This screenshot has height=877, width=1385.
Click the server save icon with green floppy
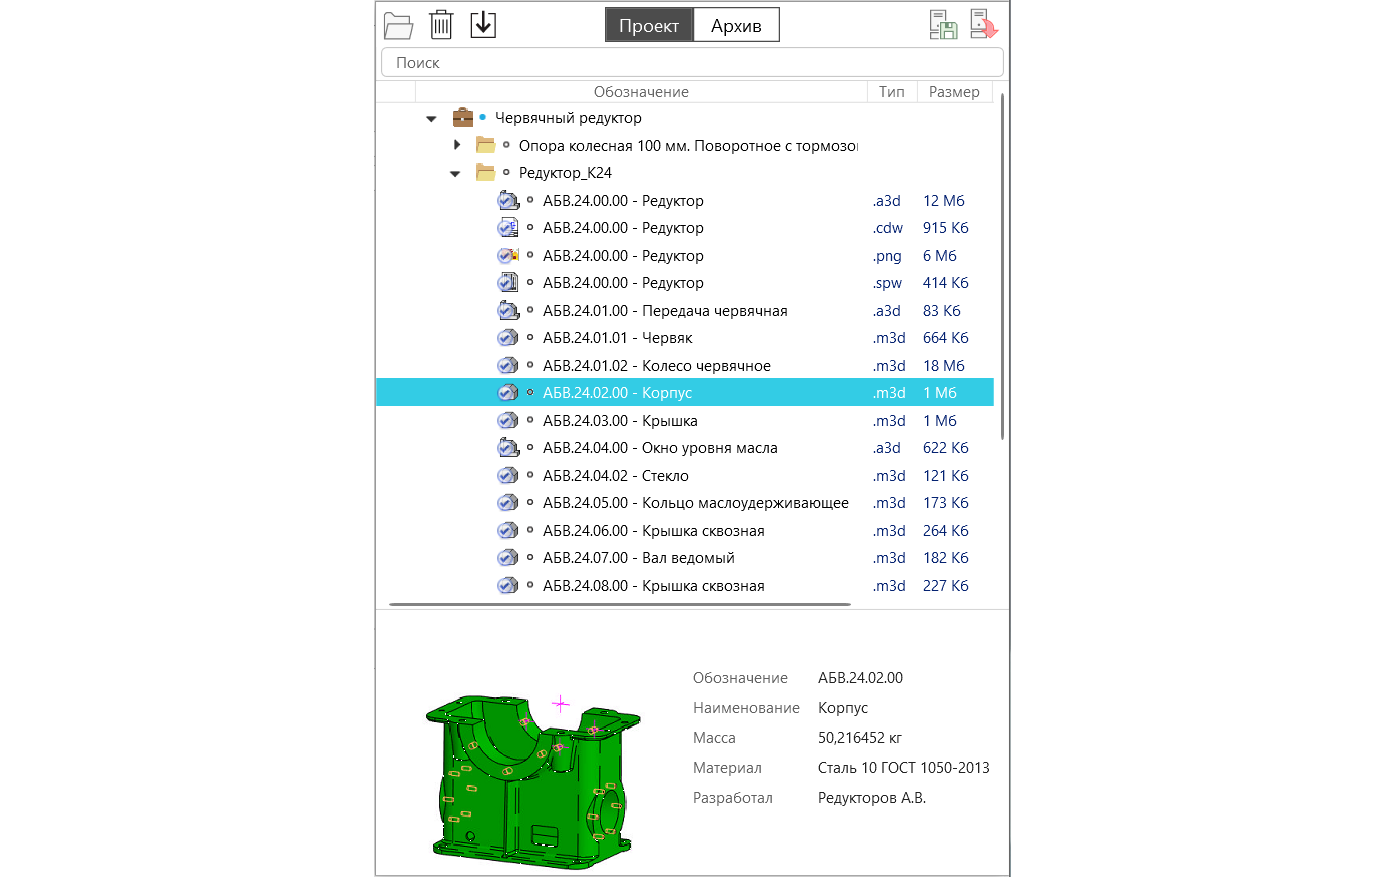[x=943, y=25]
